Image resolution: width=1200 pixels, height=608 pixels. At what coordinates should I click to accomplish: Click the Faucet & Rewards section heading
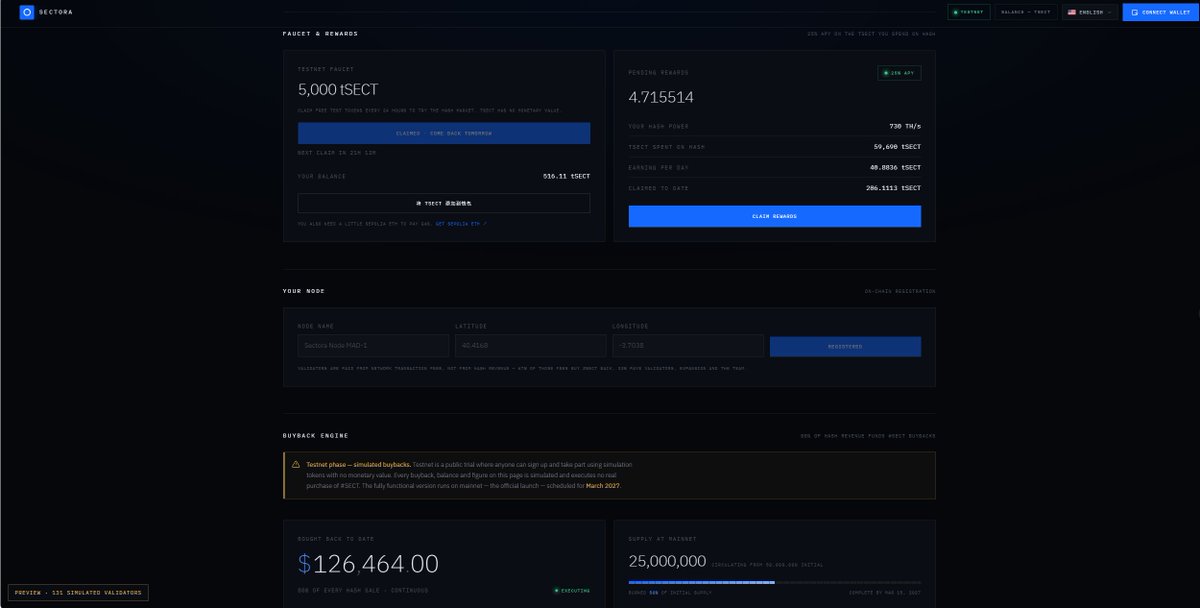(320, 33)
